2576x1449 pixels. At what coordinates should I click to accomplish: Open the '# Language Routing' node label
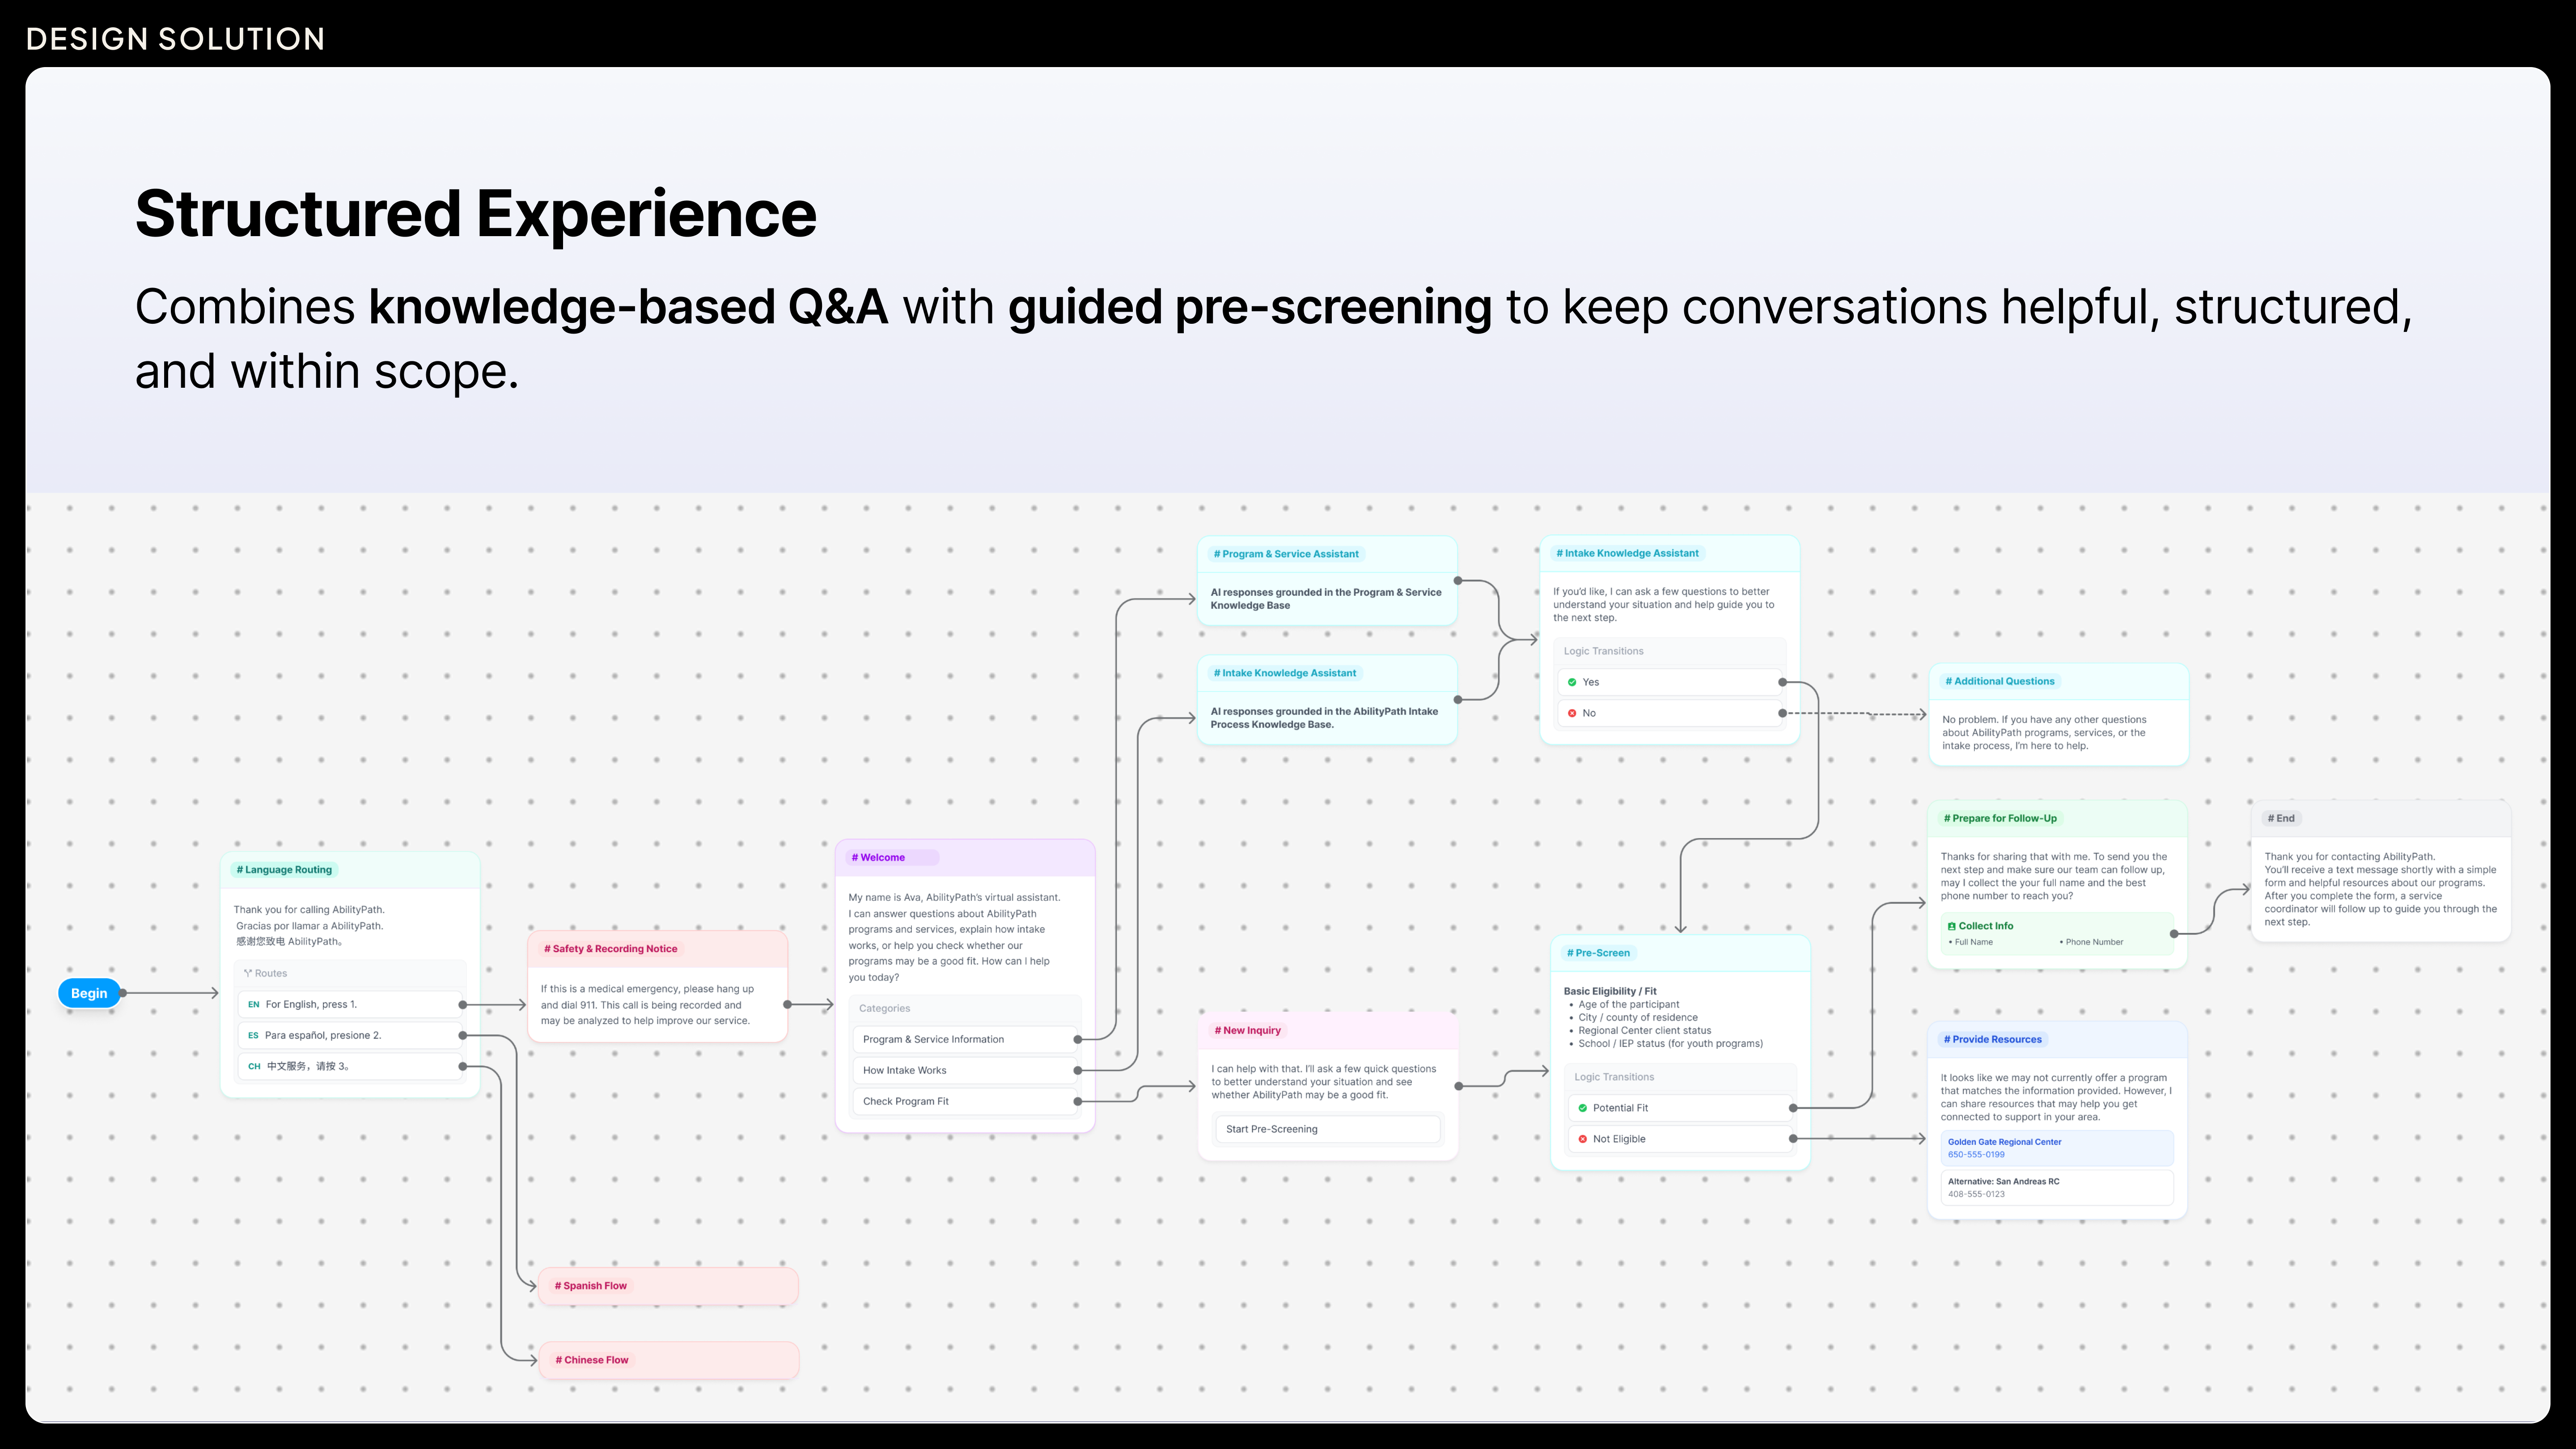tap(285, 869)
